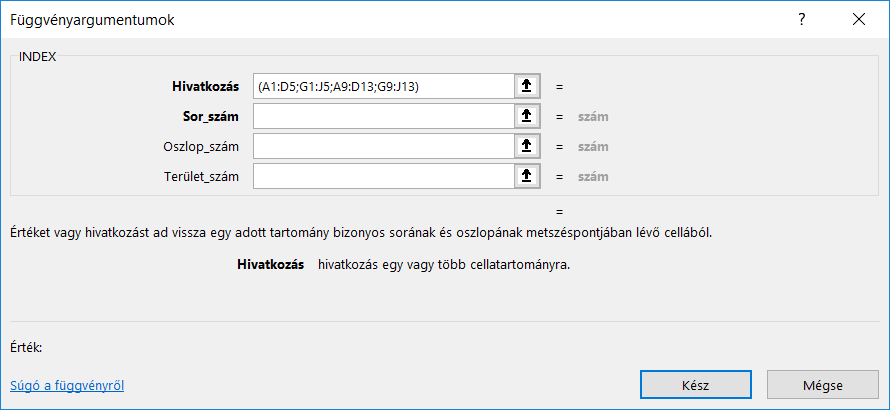Focus the empty Sor_szám text box
Image resolution: width=890 pixels, height=410 pixels.
[383, 117]
